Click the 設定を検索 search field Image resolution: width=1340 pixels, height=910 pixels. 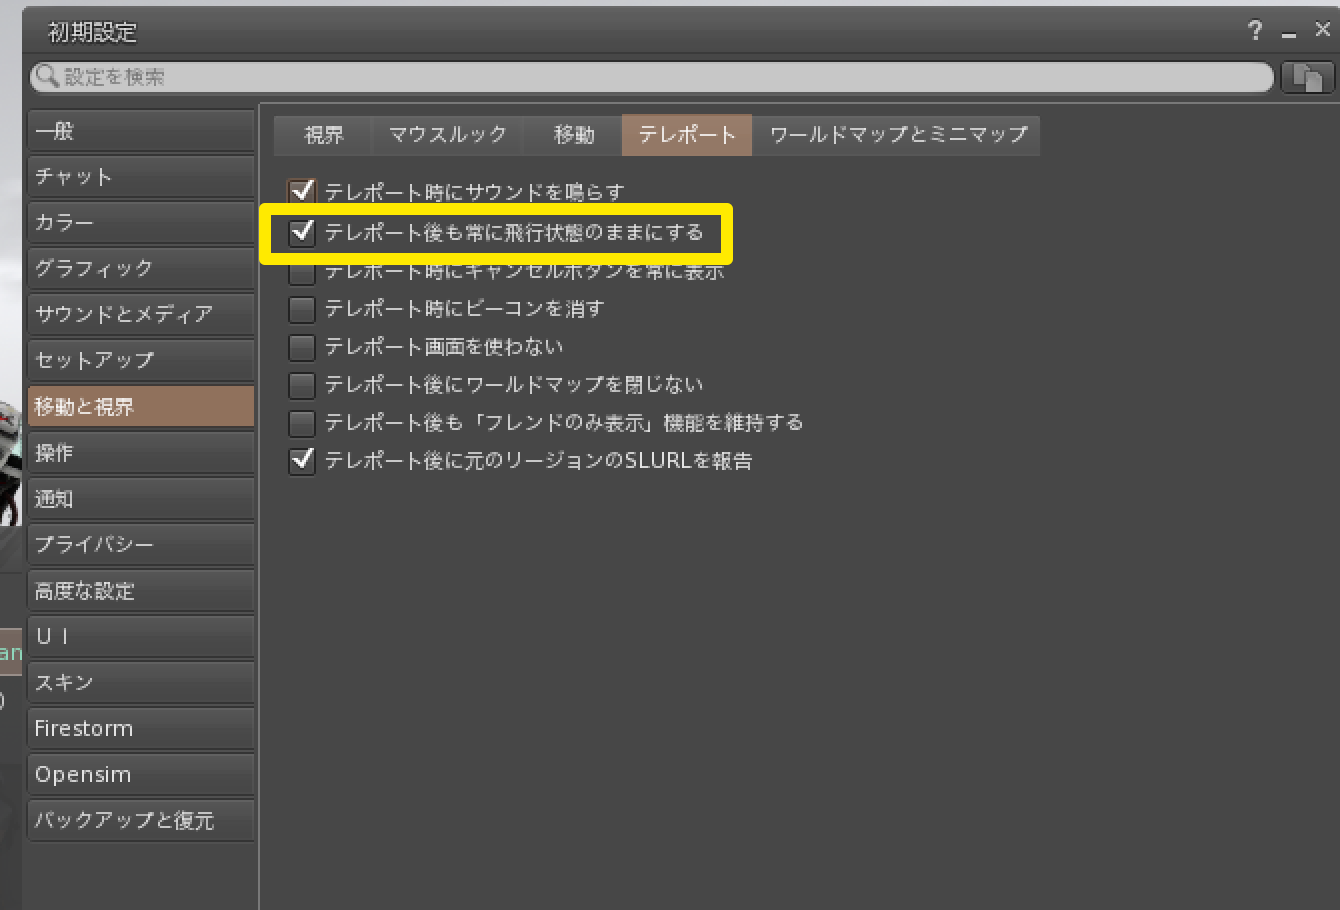click(652, 77)
